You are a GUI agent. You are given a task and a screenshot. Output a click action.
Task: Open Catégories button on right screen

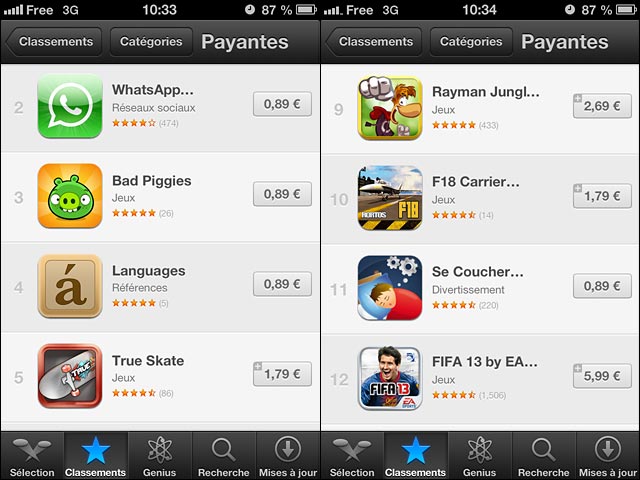coord(471,42)
